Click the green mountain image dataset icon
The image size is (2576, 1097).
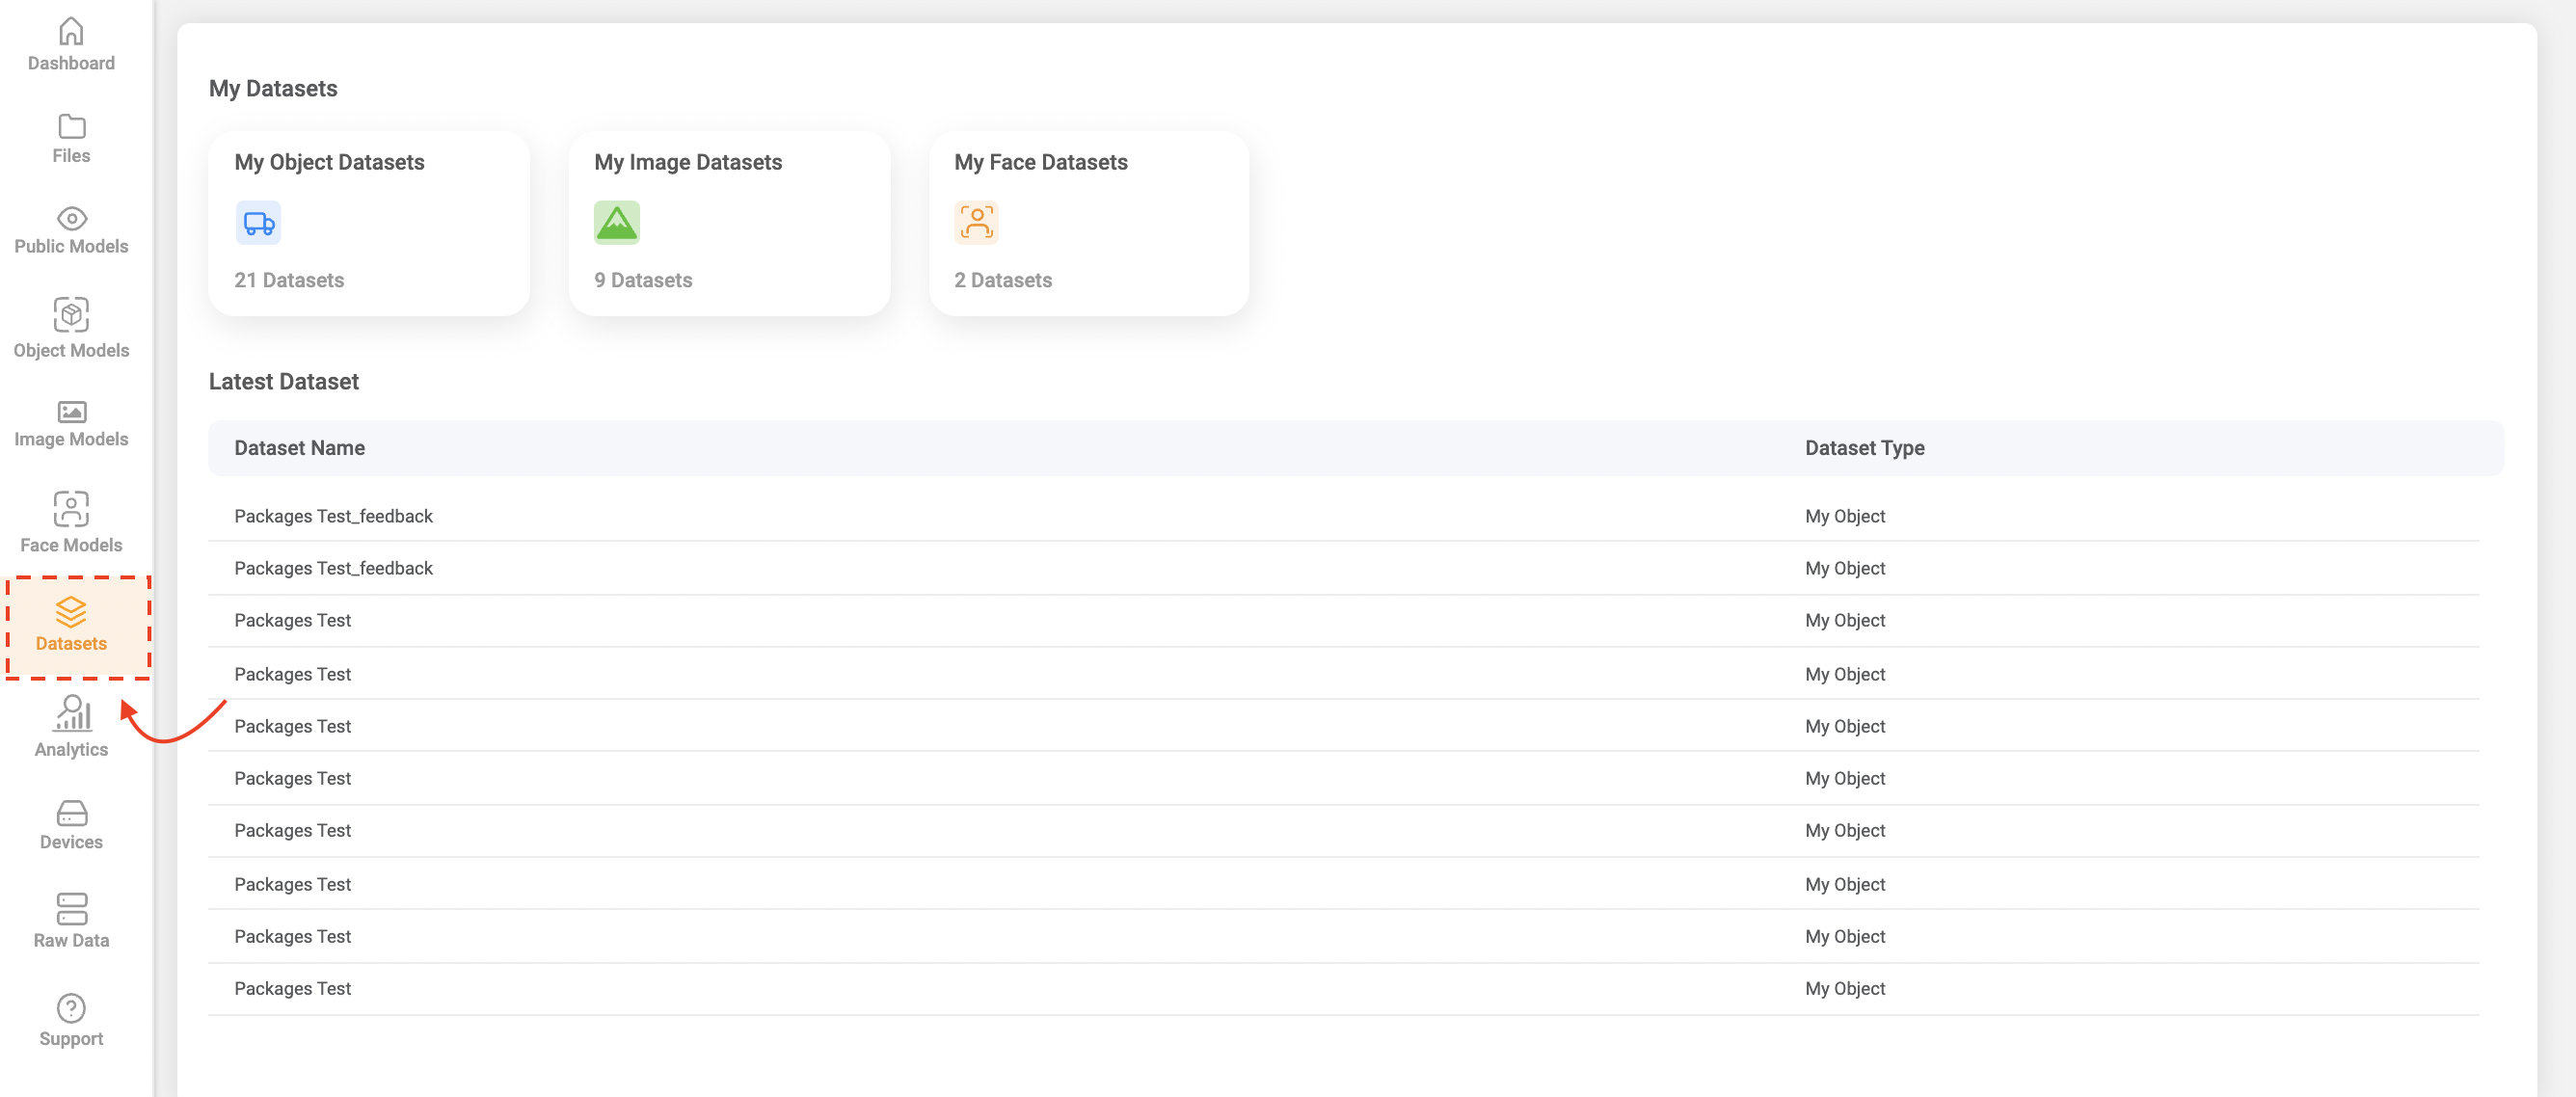point(616,223)
